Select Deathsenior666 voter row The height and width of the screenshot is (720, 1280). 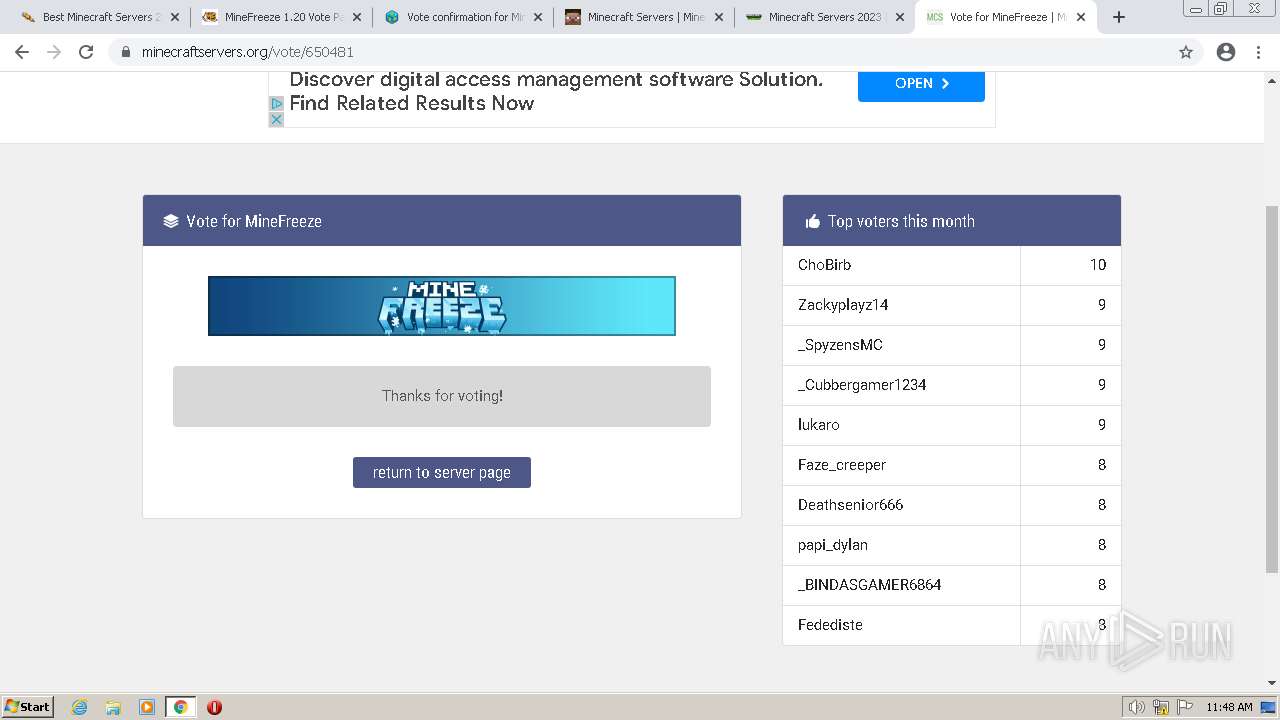(x=951, y=505)
